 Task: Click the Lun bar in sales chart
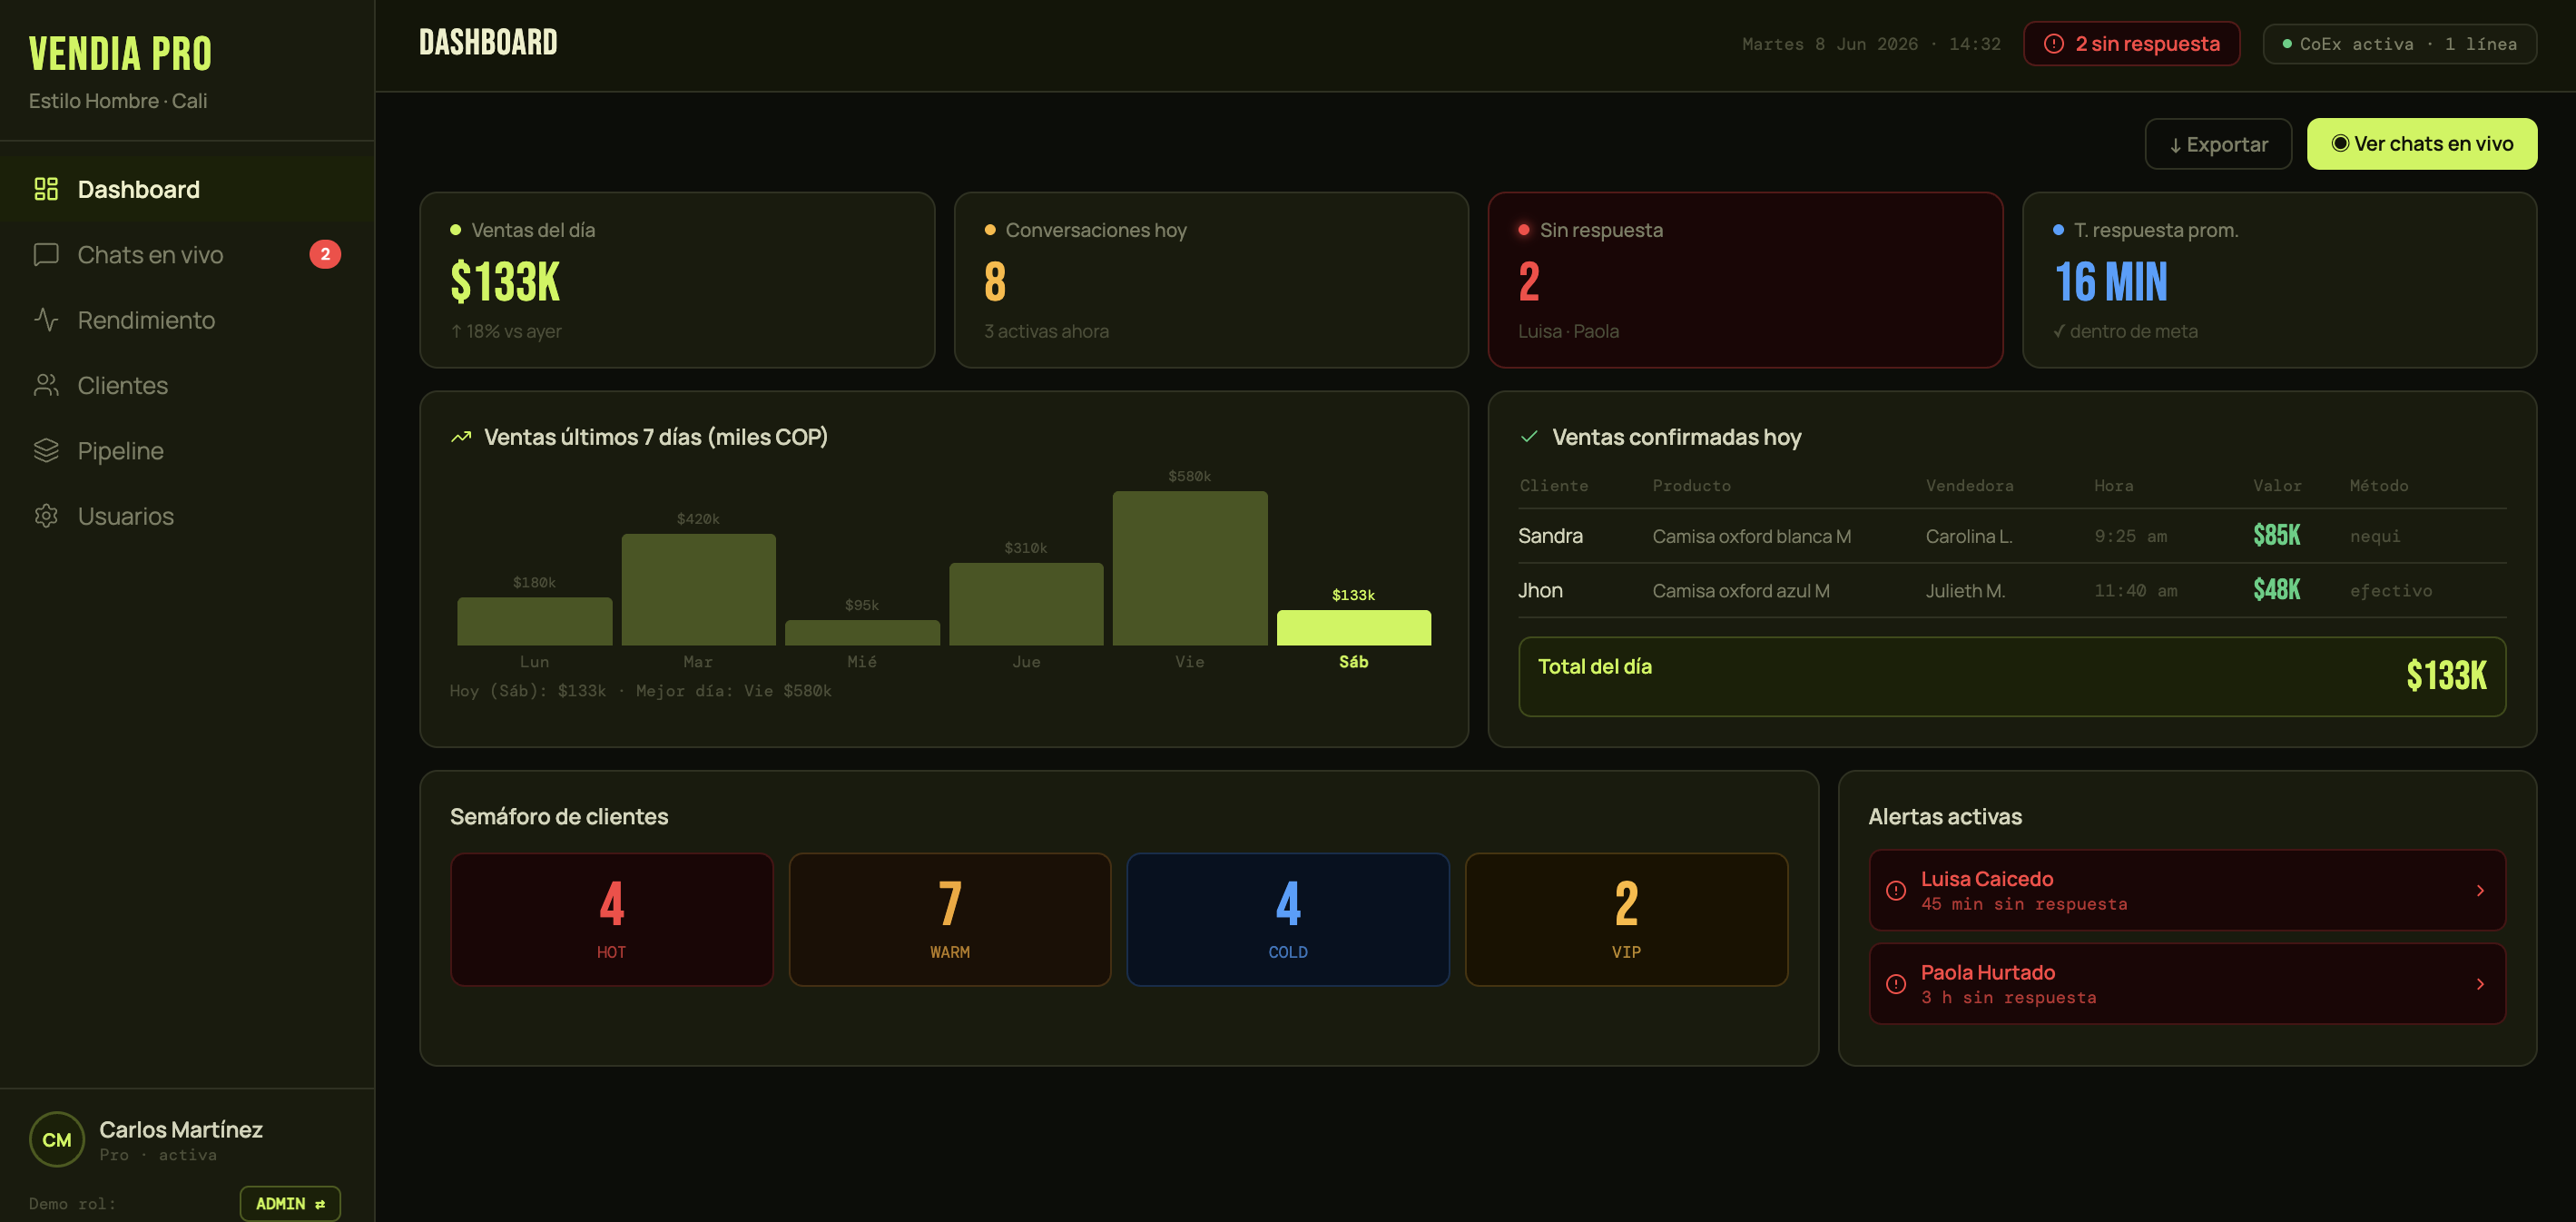534,621
